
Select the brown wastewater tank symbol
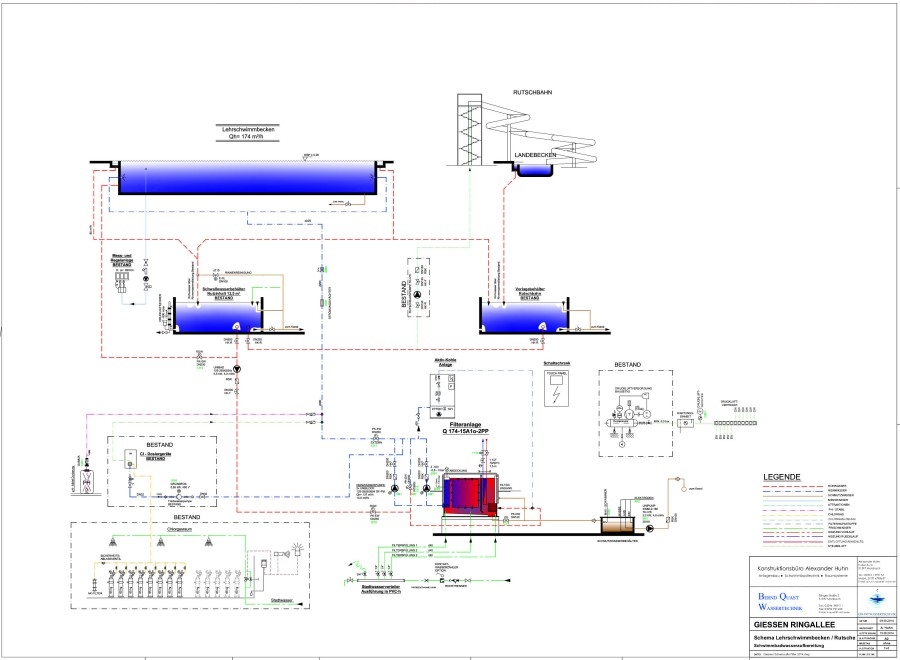pos(619,525)
